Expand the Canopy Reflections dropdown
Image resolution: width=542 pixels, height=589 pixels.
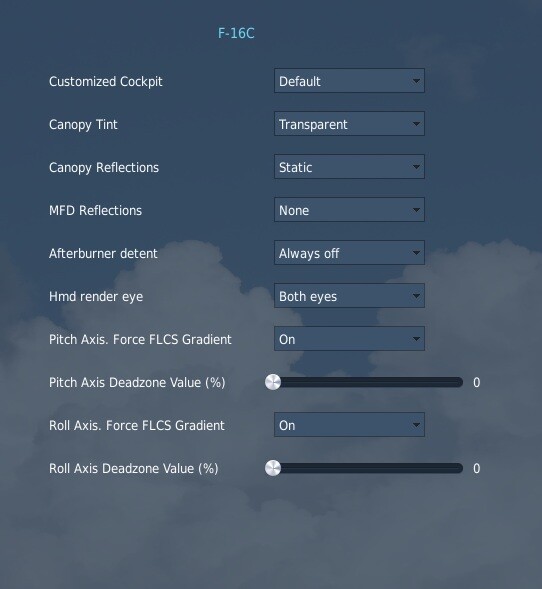click(349, 167)
